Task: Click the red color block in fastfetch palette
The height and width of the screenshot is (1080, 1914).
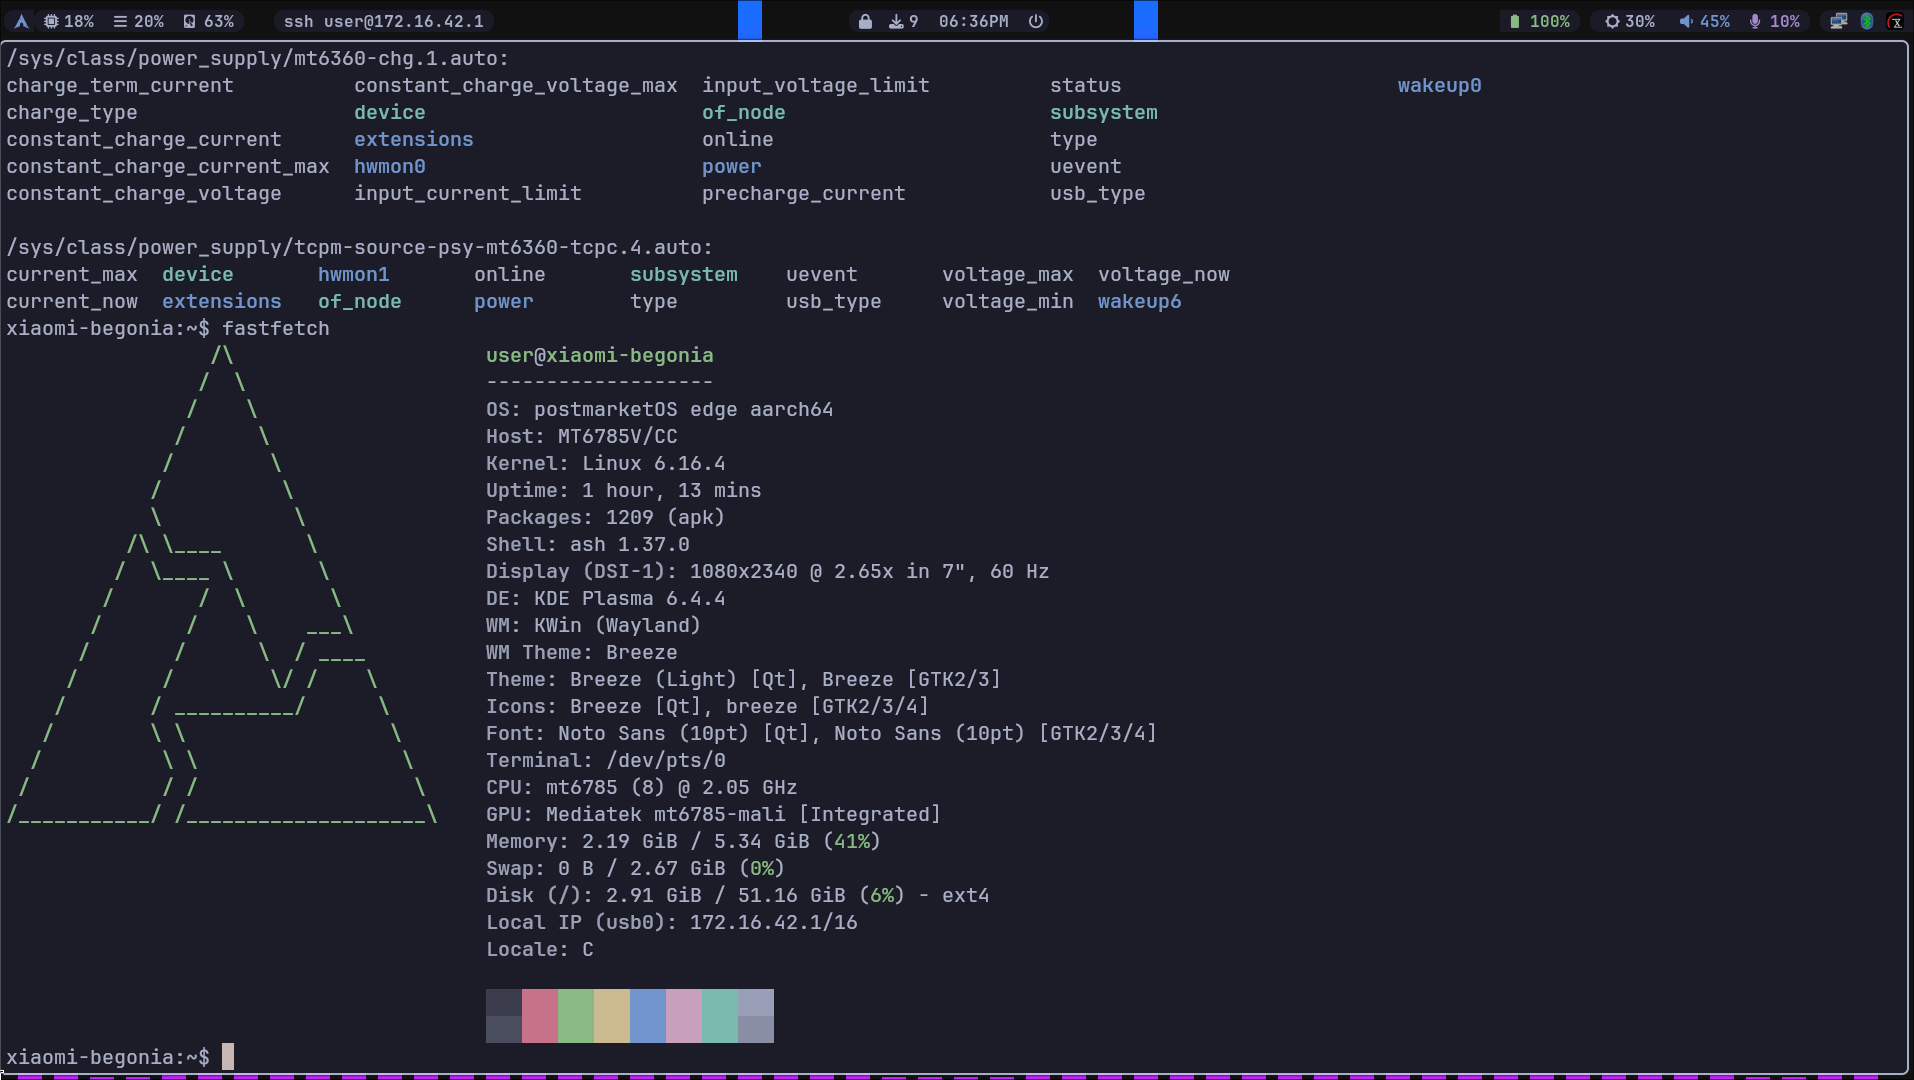Action: pos(540,1016)
